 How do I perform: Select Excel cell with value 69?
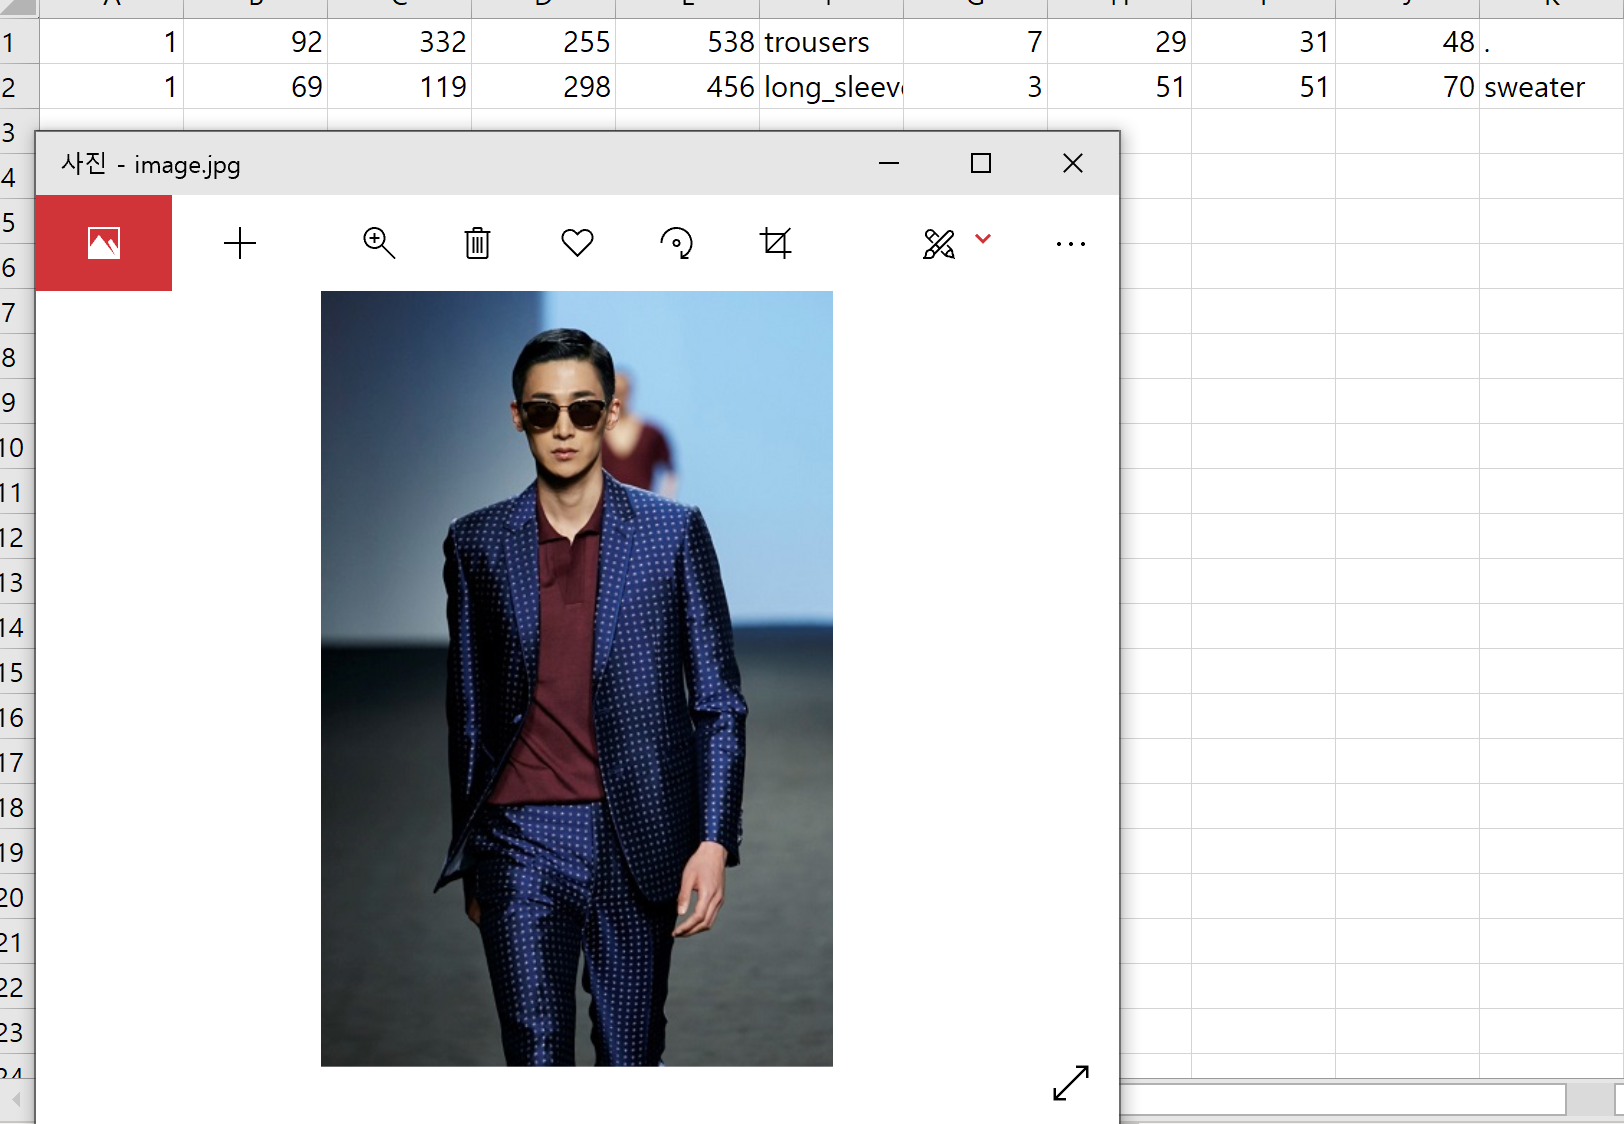pyautogui.click(x=255, y=87)
